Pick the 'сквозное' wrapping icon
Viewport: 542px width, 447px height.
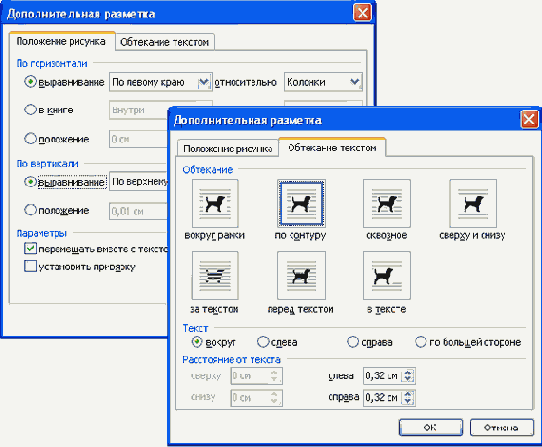point(387,203)
